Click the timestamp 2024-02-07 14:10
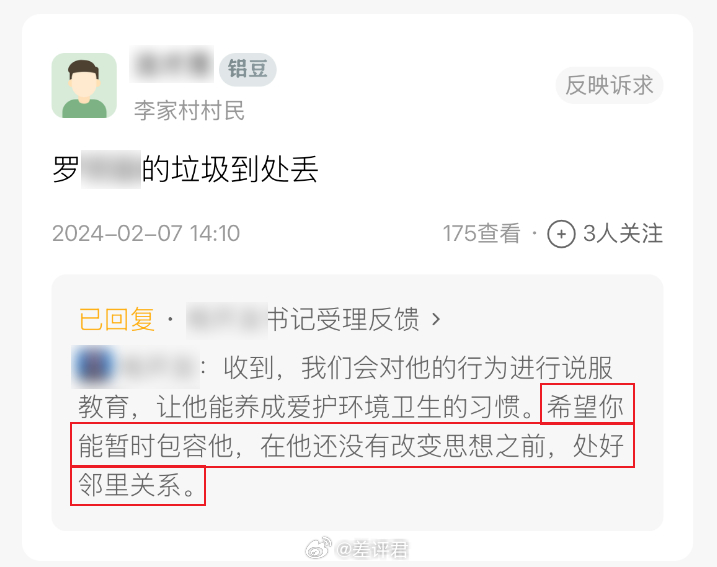 click(146, 234)
